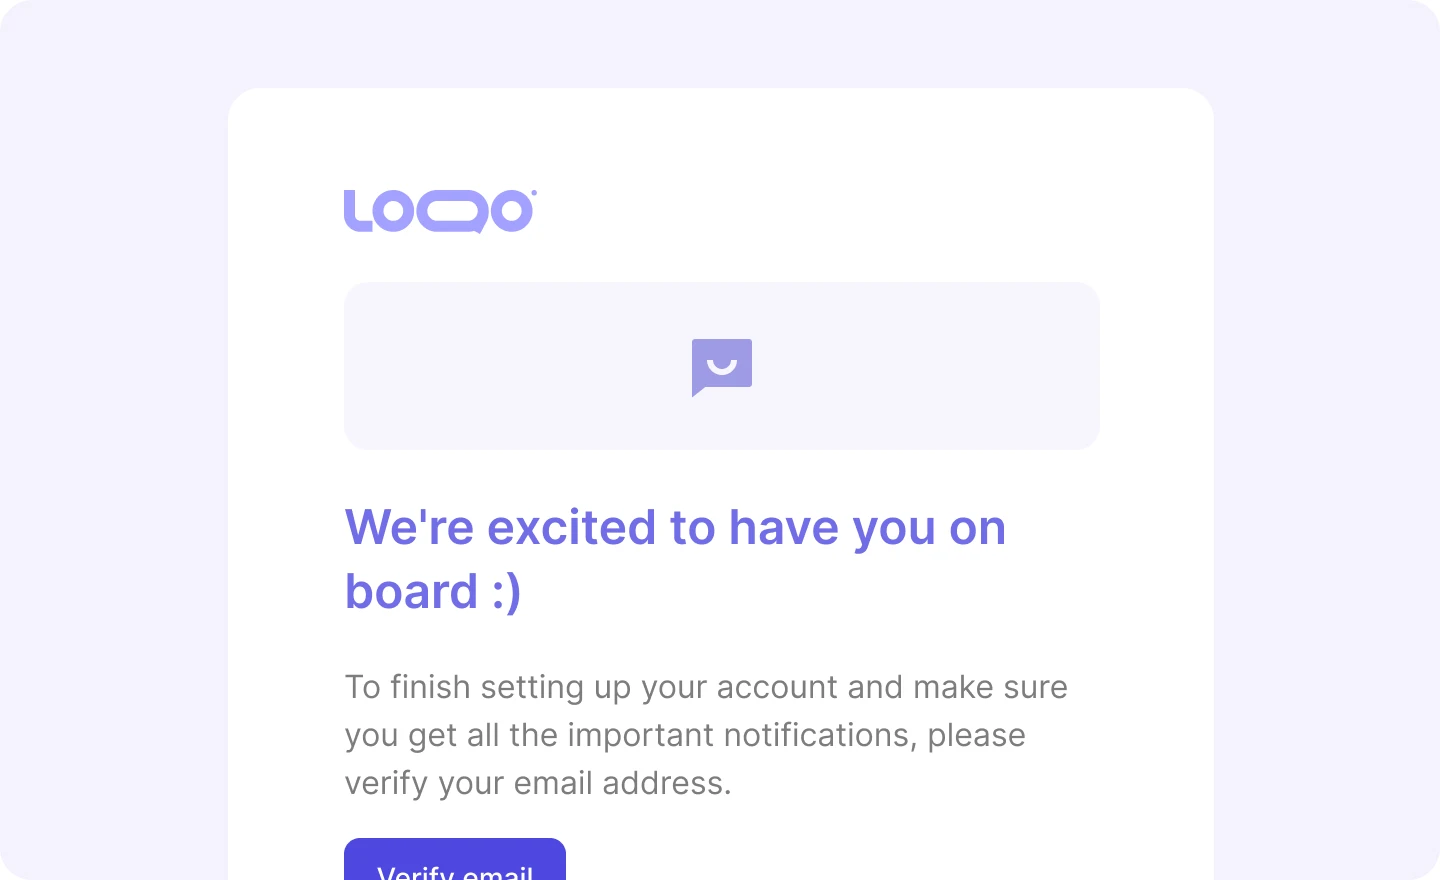1440x880 pixels.
Task: Click the ":)" smiley in the heading
Action: (507, 592)
